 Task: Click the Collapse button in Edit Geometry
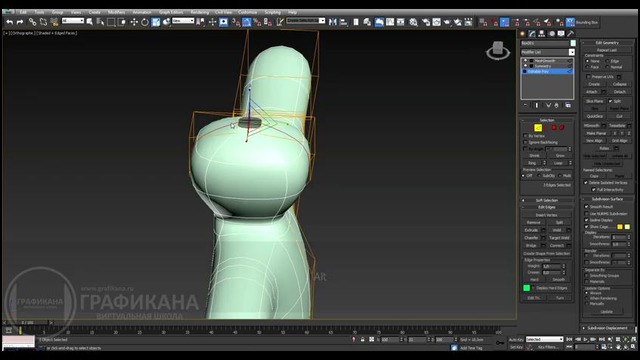(x=619, y=84)
